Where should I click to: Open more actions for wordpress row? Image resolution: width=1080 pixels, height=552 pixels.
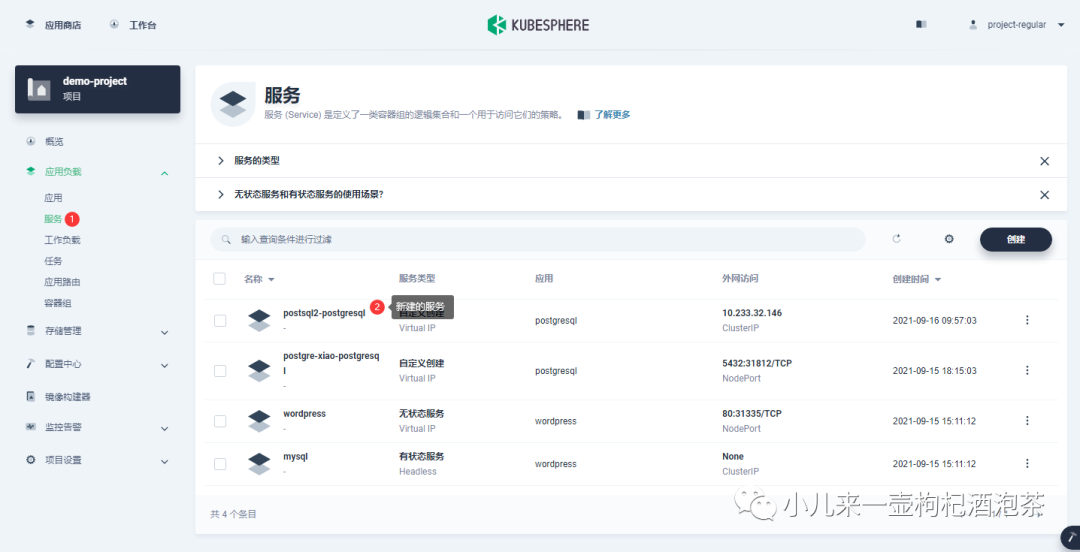(1027, 421)
